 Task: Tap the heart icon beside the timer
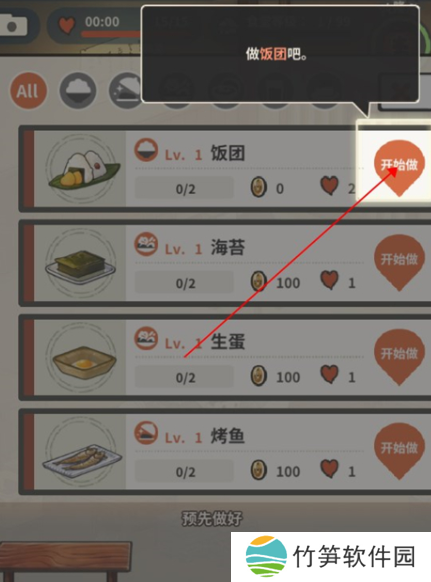(67, 25)
